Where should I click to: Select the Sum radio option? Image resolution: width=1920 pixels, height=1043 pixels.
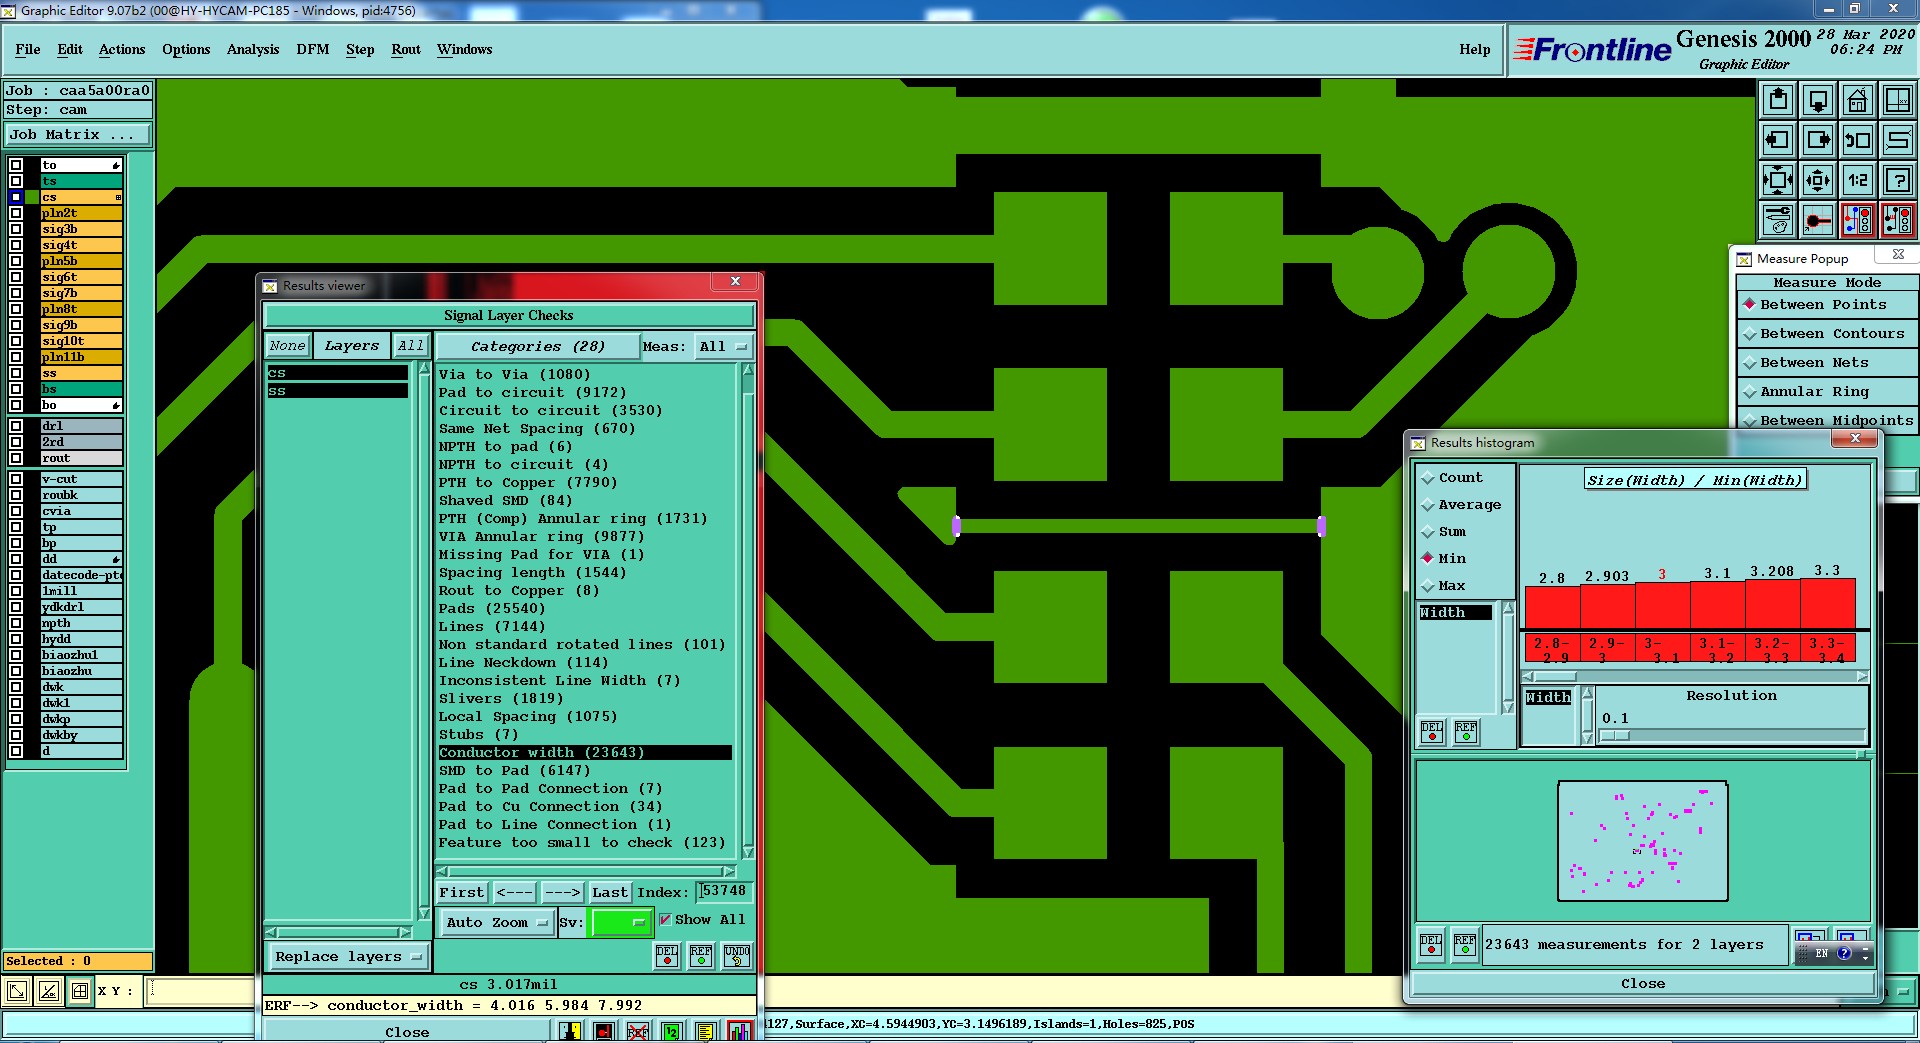pyautogui.click(x=1444, y=532)
